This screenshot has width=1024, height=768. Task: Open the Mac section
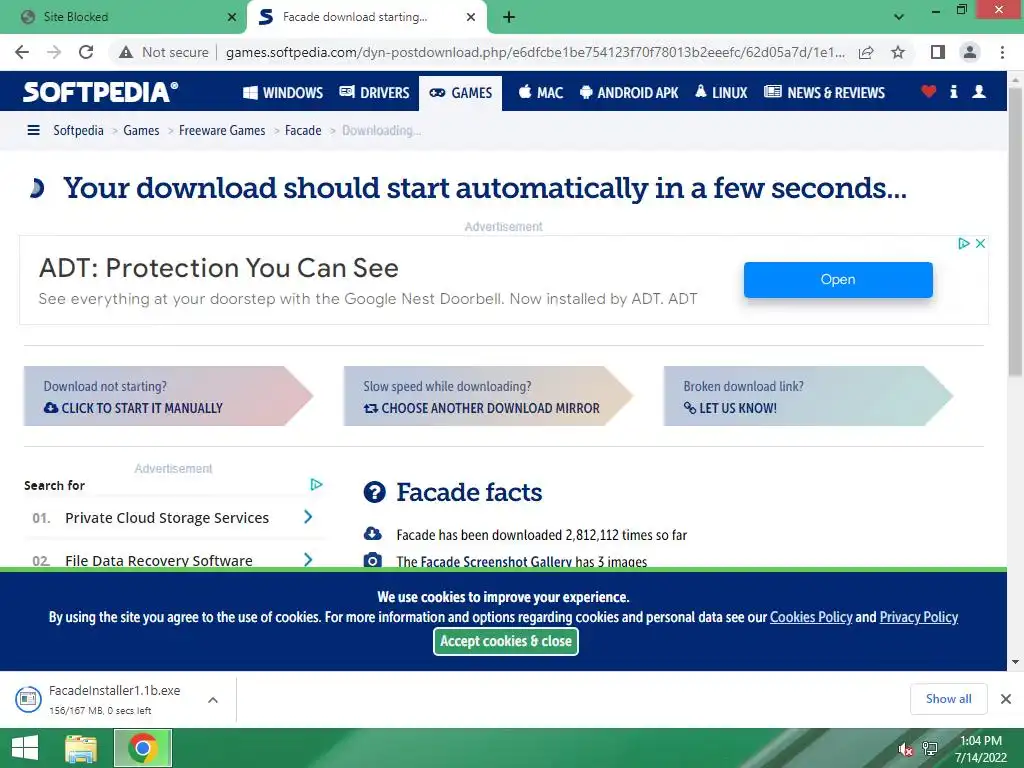541,93
